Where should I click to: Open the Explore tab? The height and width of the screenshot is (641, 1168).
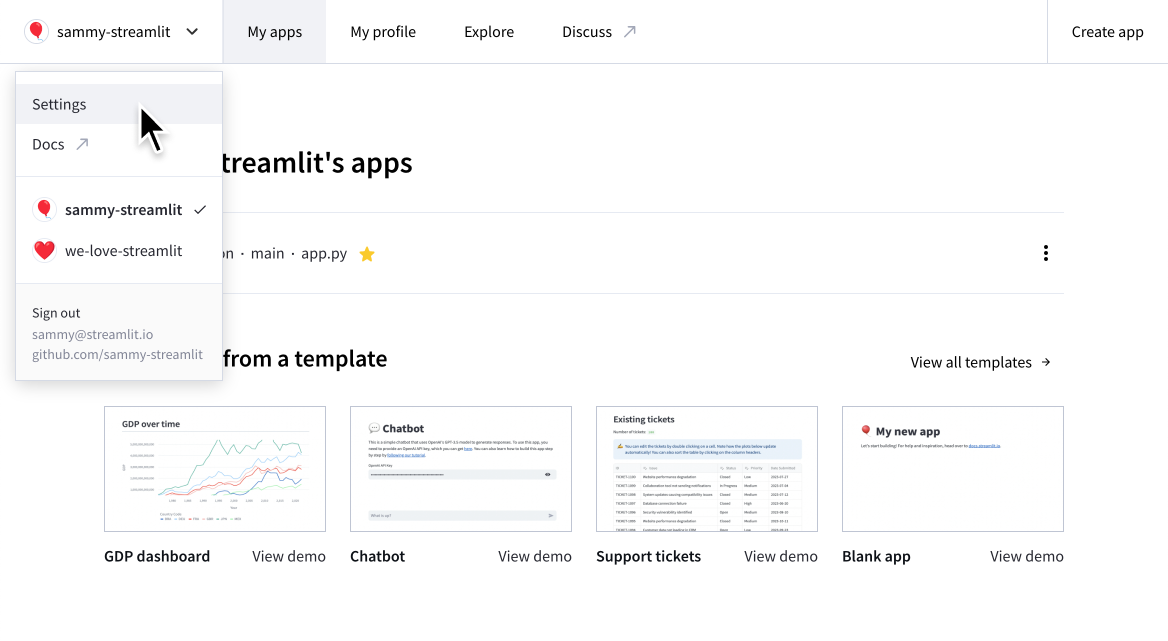tap(488, 31)
